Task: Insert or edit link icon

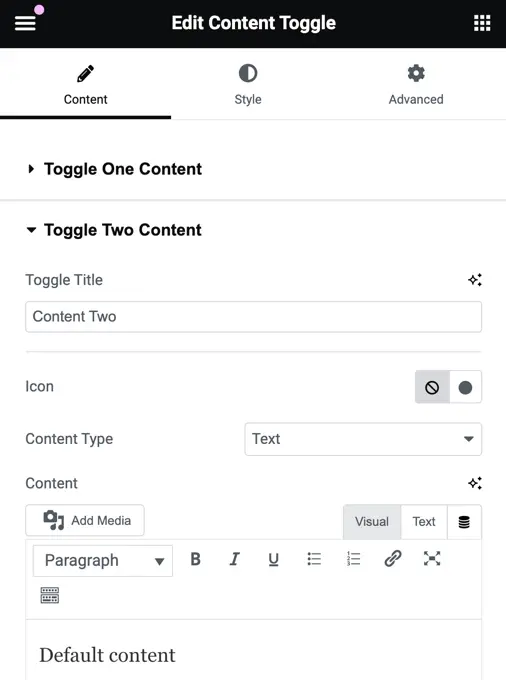Action: [x=393, y=559]
